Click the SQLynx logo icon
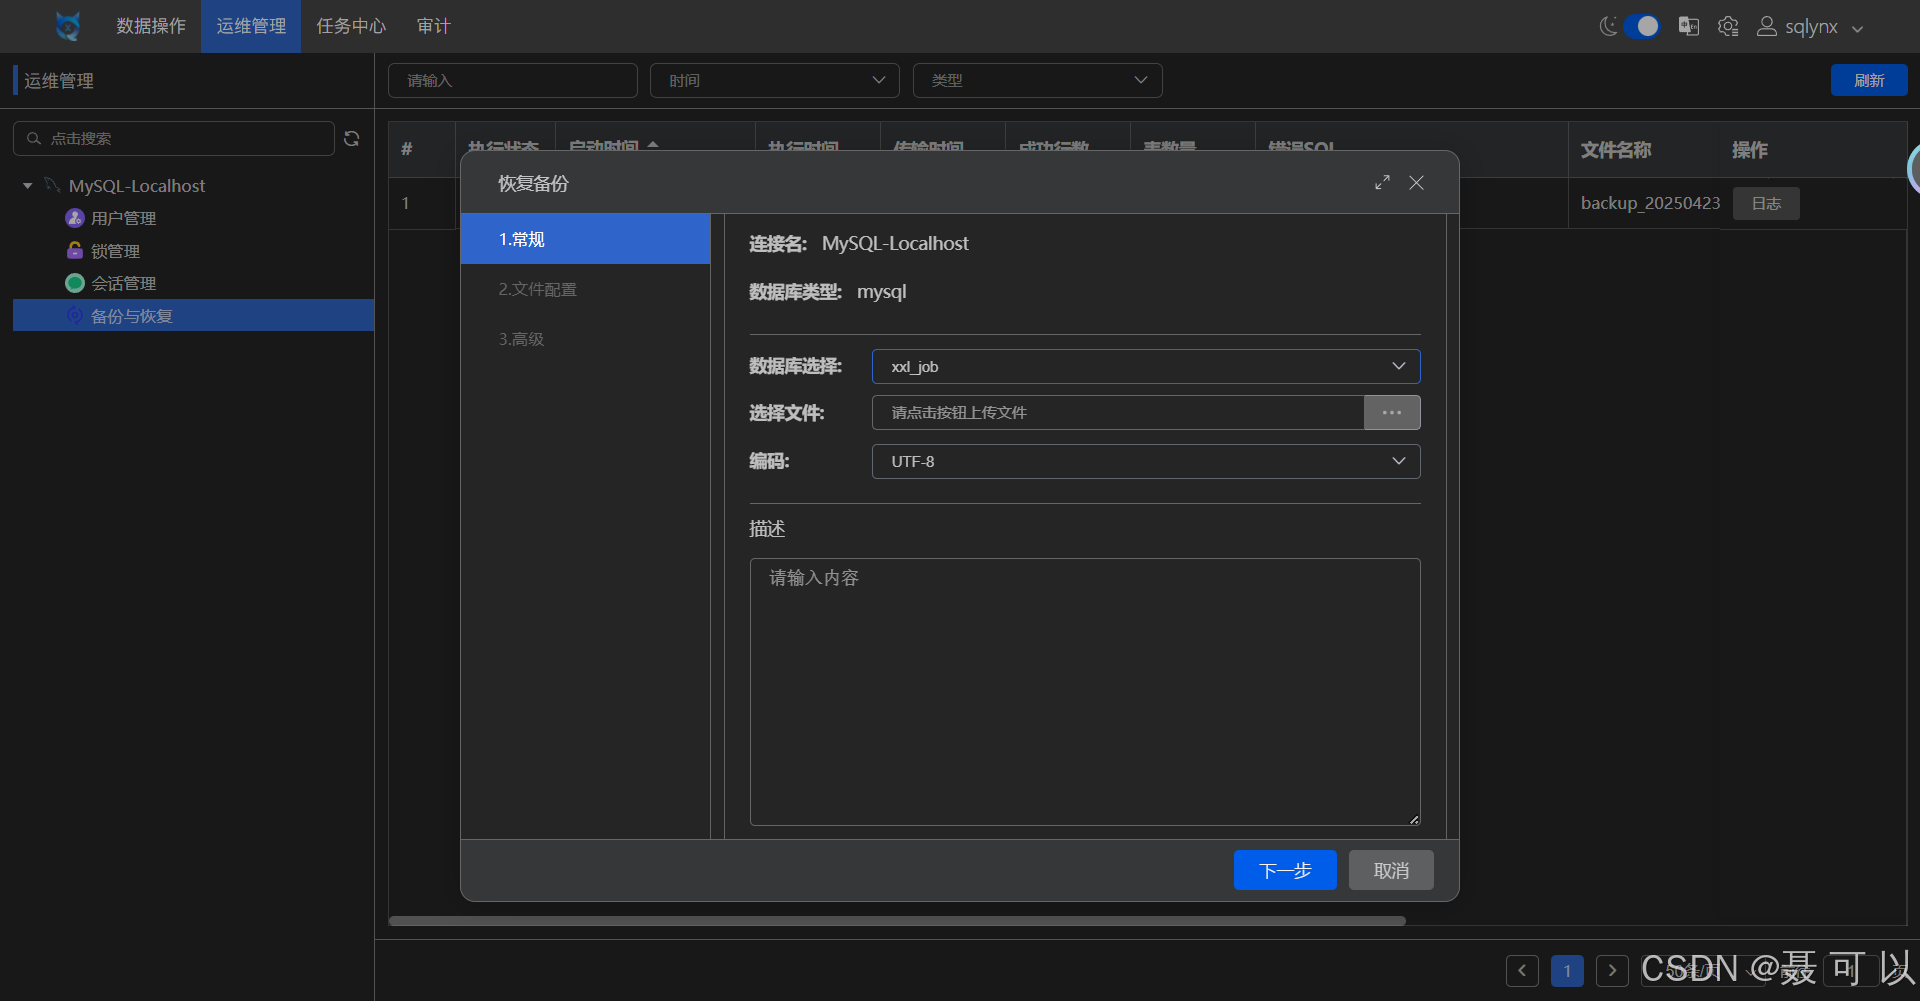The image size is (1920, 1001). coord(68,26)
